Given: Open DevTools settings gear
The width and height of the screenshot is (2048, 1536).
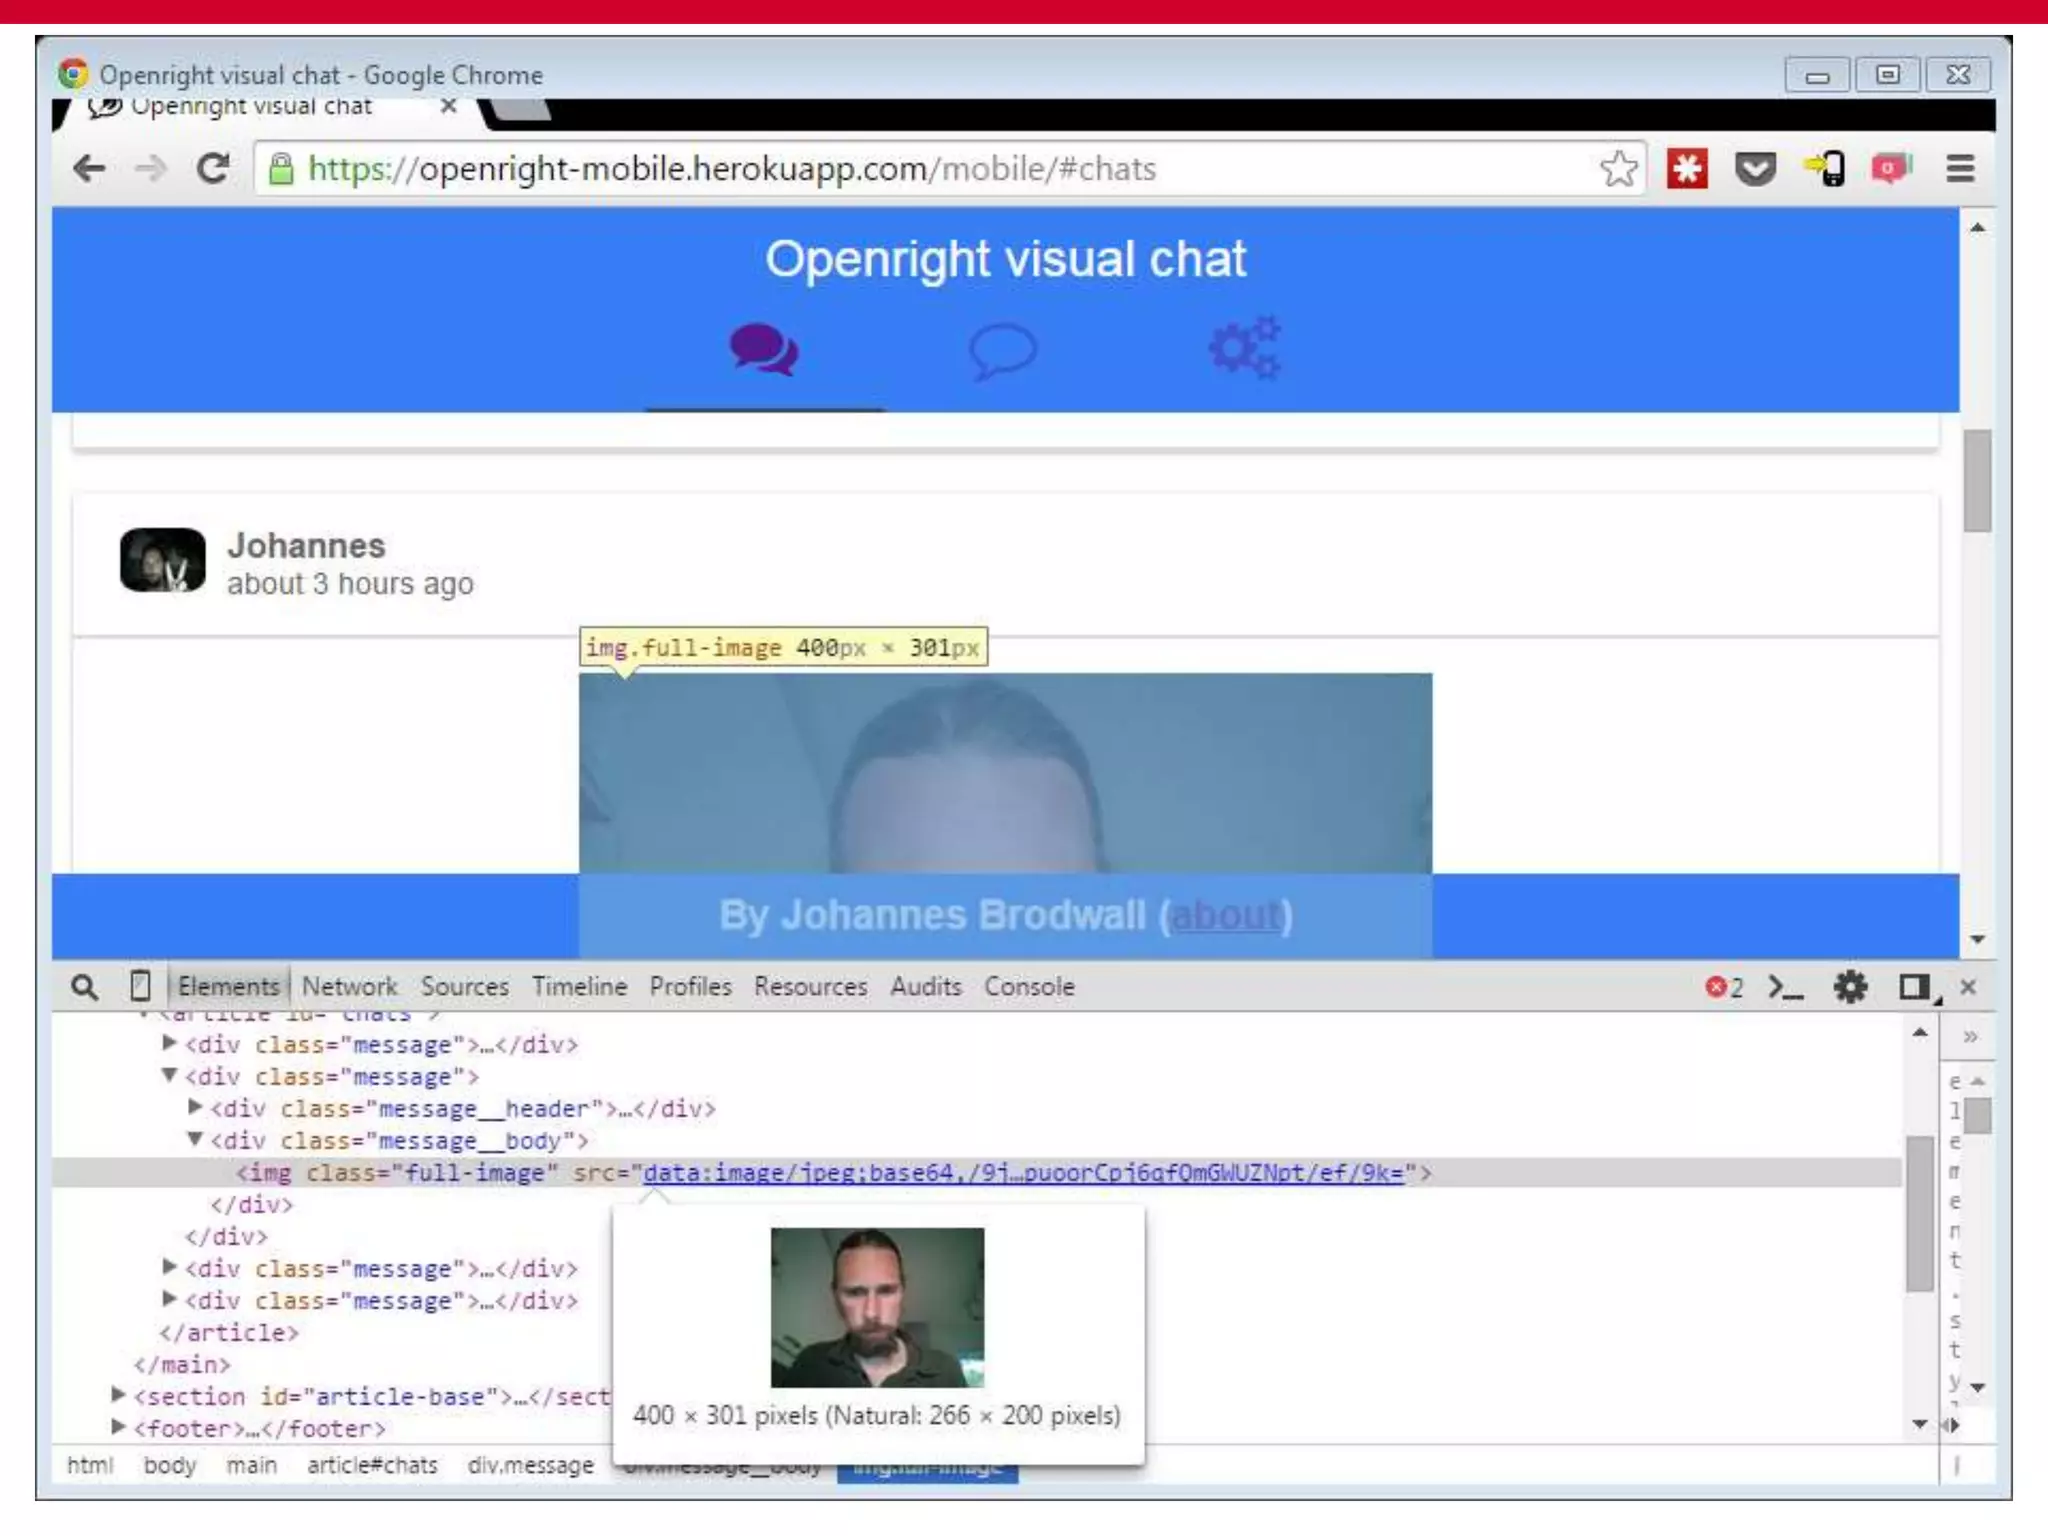Looking at the screenshot, I should coord(1850,987).
